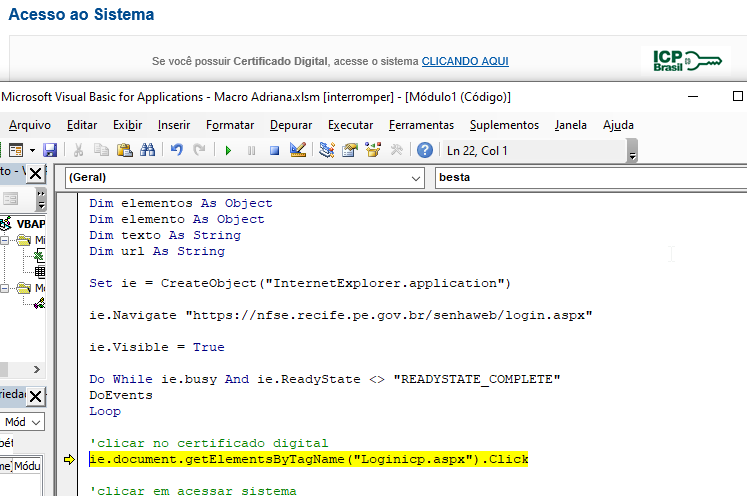Screen dimensions: 747x496
Task: Open the Properties Window icon
Action: coord(350,151)
